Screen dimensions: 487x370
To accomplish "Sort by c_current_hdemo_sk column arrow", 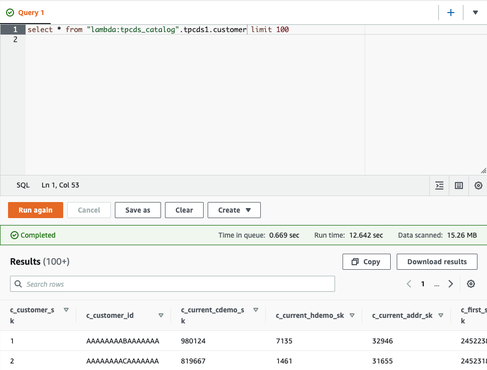I will 352,315.
